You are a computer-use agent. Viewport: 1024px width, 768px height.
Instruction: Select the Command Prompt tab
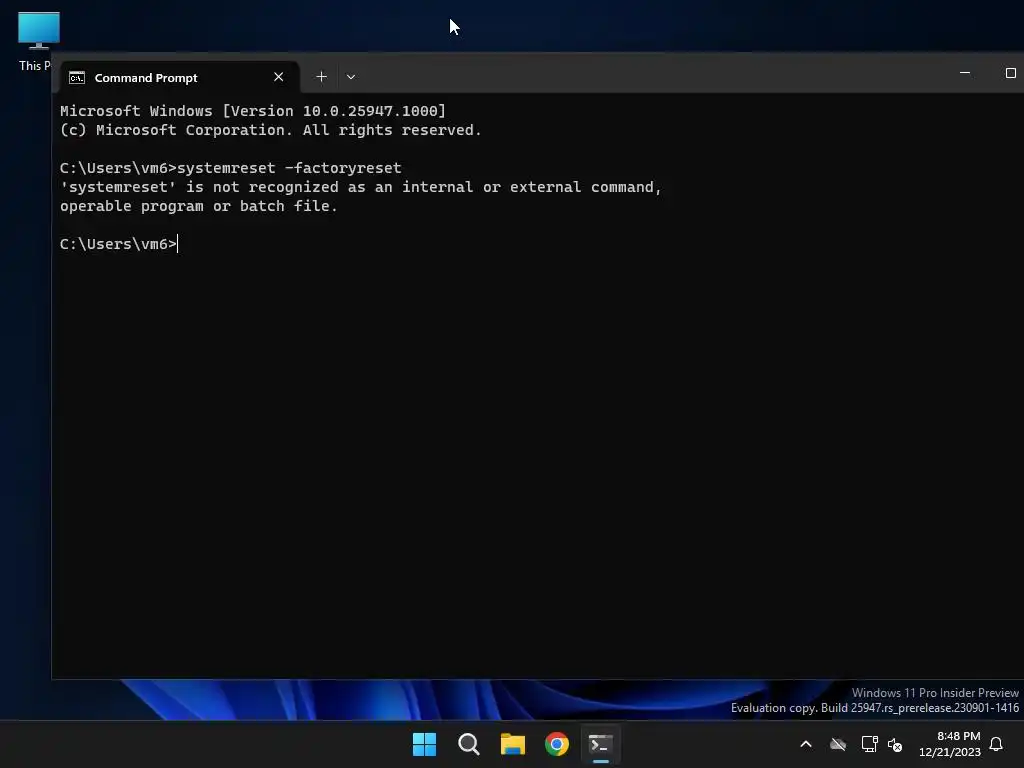[180, 77]
